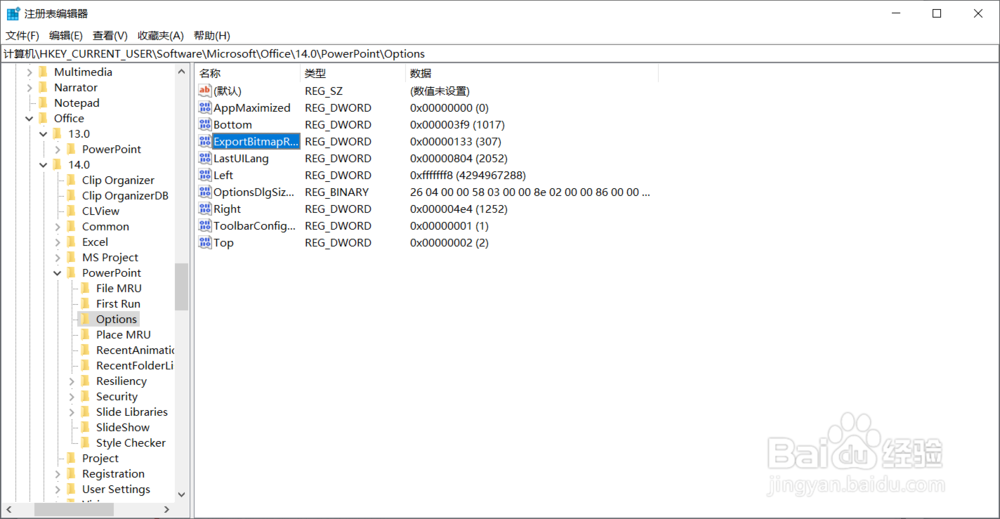Viewport: 1000px width, 519px height.
Task: Select the LastUILang DWORD icon
Action: (205, 158)
